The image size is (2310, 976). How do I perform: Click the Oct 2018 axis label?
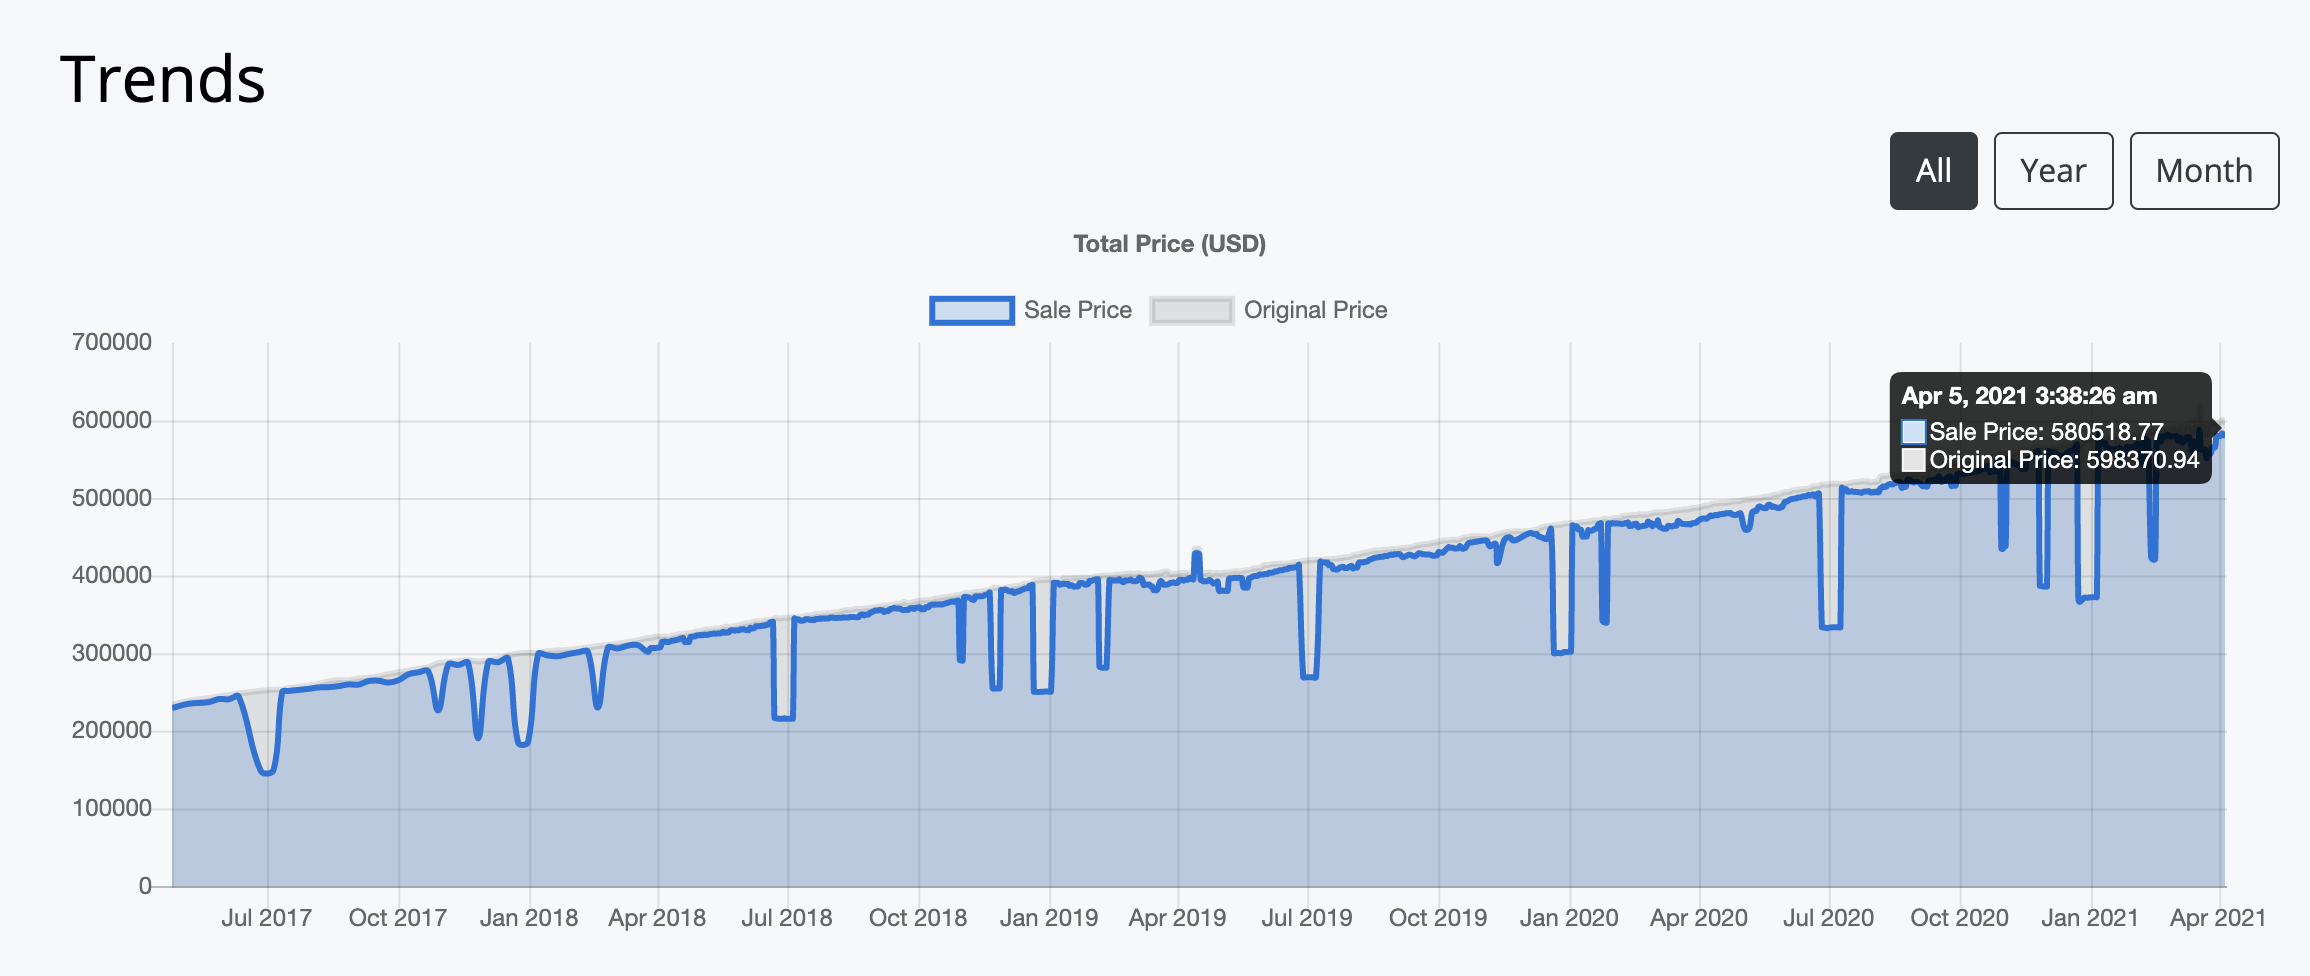918,918
